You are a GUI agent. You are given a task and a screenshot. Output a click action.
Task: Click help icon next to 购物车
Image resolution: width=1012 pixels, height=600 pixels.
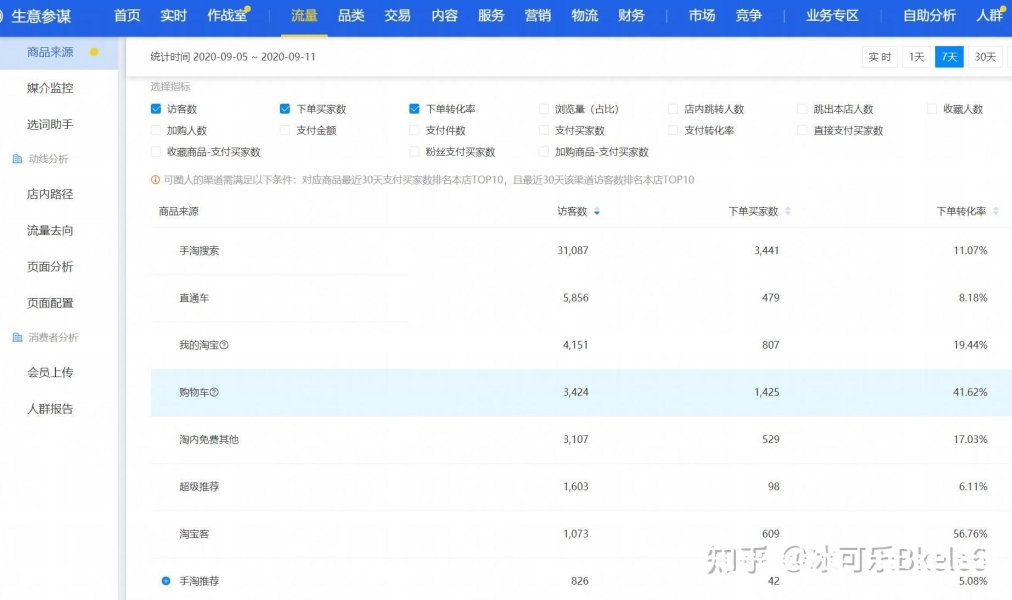tap(214, 393)
